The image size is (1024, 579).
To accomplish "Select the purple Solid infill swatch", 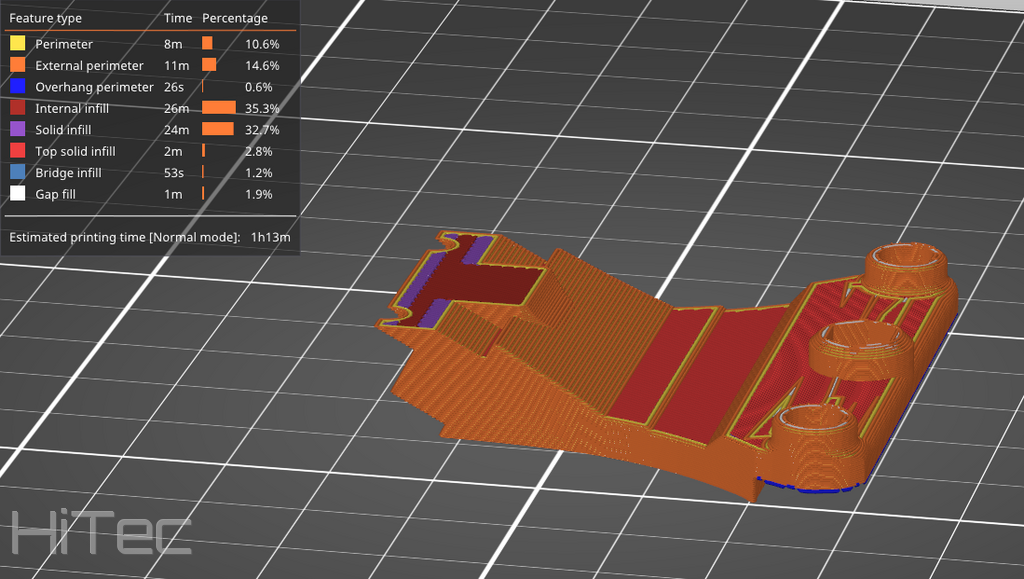I will click(17, 130).
